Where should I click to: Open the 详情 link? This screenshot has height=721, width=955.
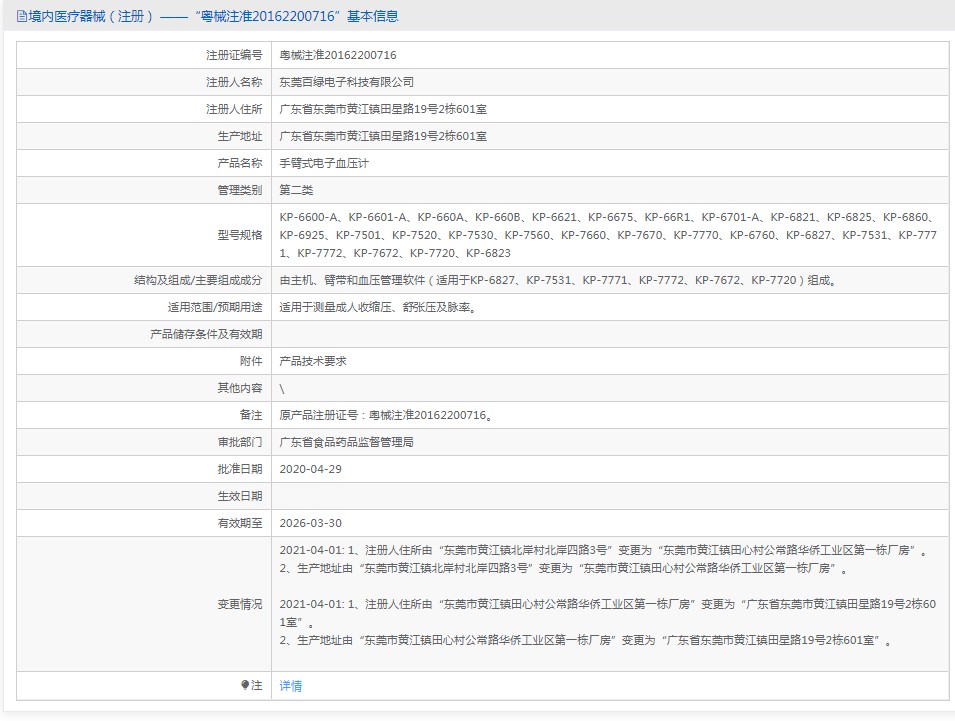pyautogui.click(x=291, y=686)
